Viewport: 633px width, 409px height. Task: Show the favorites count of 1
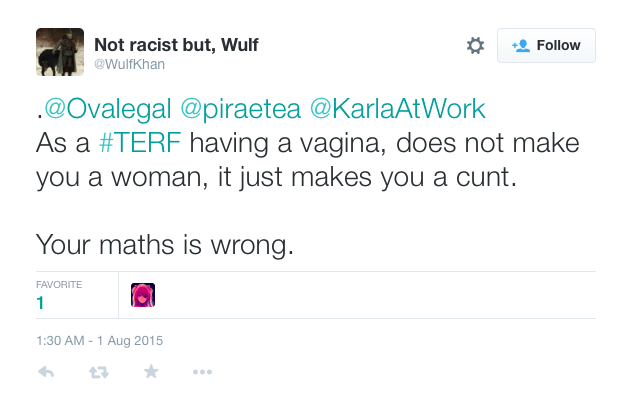click(x=41, y=302)
